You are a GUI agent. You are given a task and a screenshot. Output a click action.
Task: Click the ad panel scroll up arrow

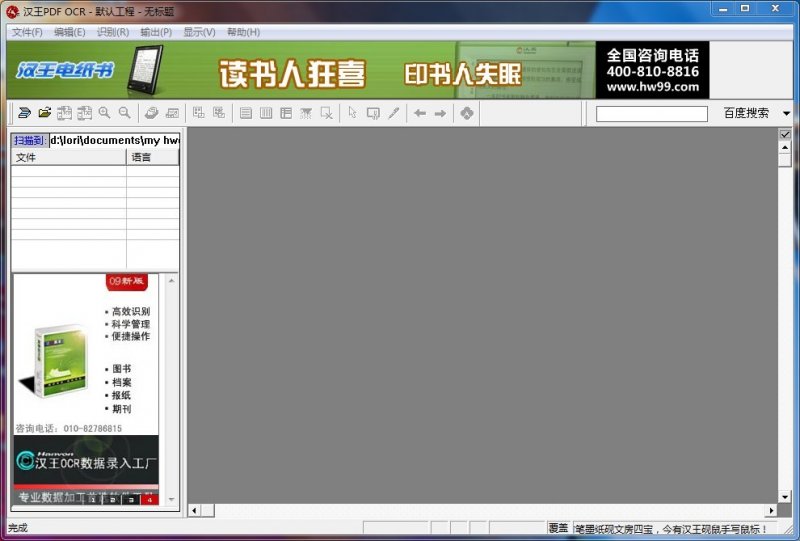171,281
